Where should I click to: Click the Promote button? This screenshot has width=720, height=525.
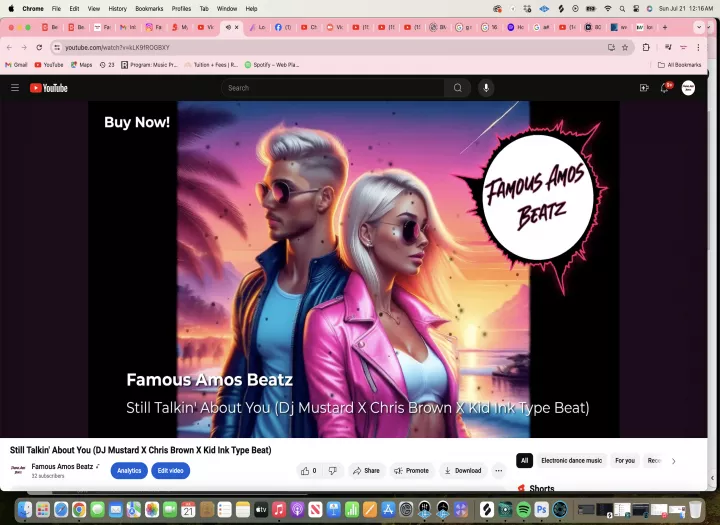tap(411, 470)
